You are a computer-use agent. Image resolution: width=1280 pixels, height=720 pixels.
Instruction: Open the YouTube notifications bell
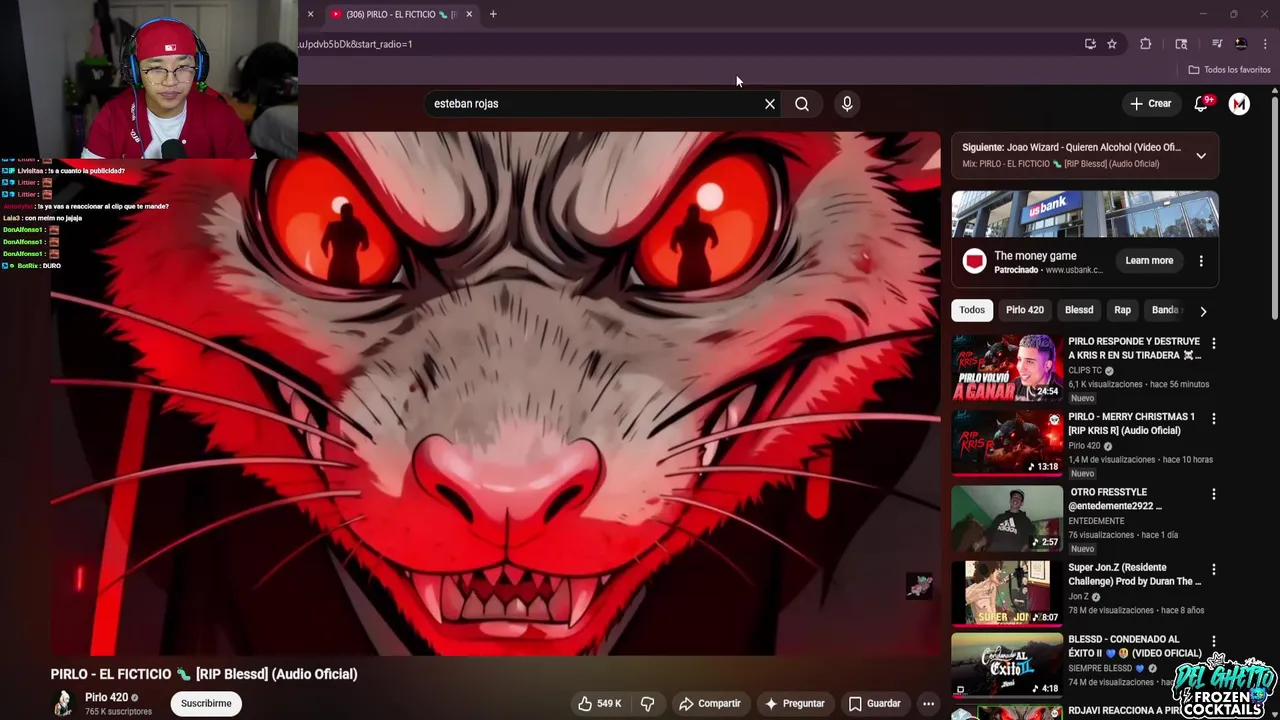(1202, 104)
